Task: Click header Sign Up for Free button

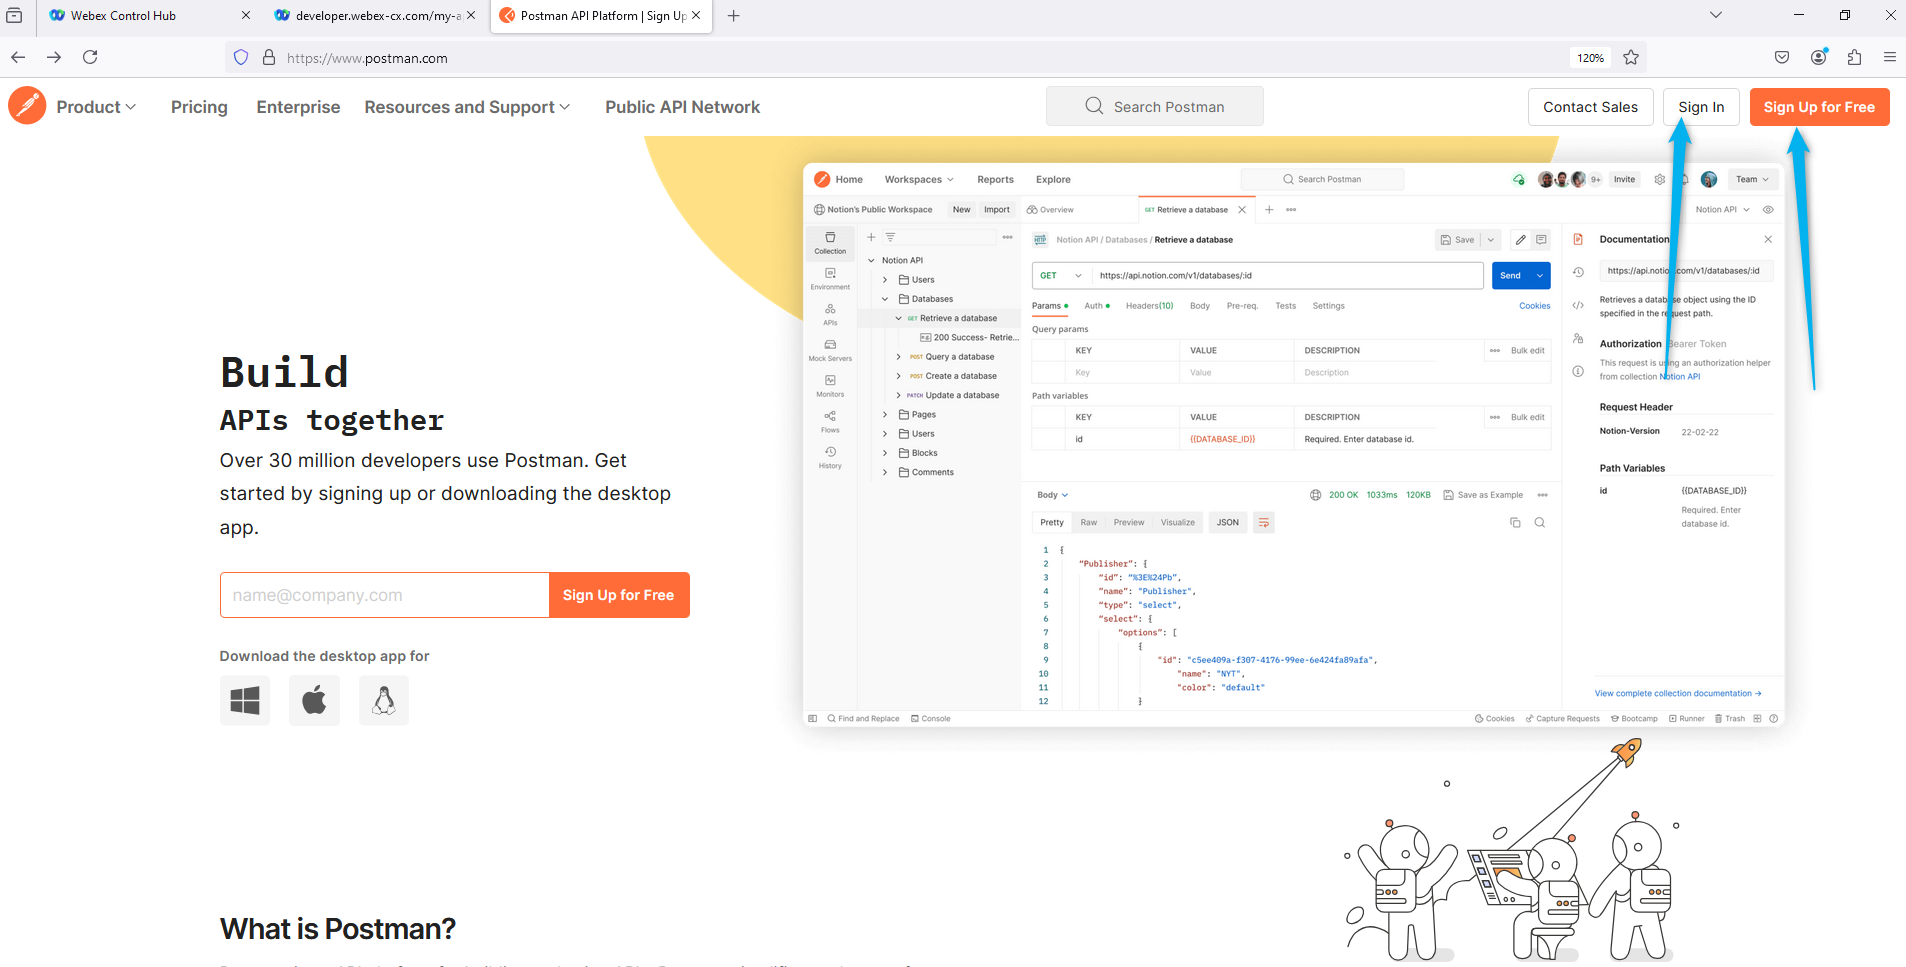Action: pos(1819,107)
